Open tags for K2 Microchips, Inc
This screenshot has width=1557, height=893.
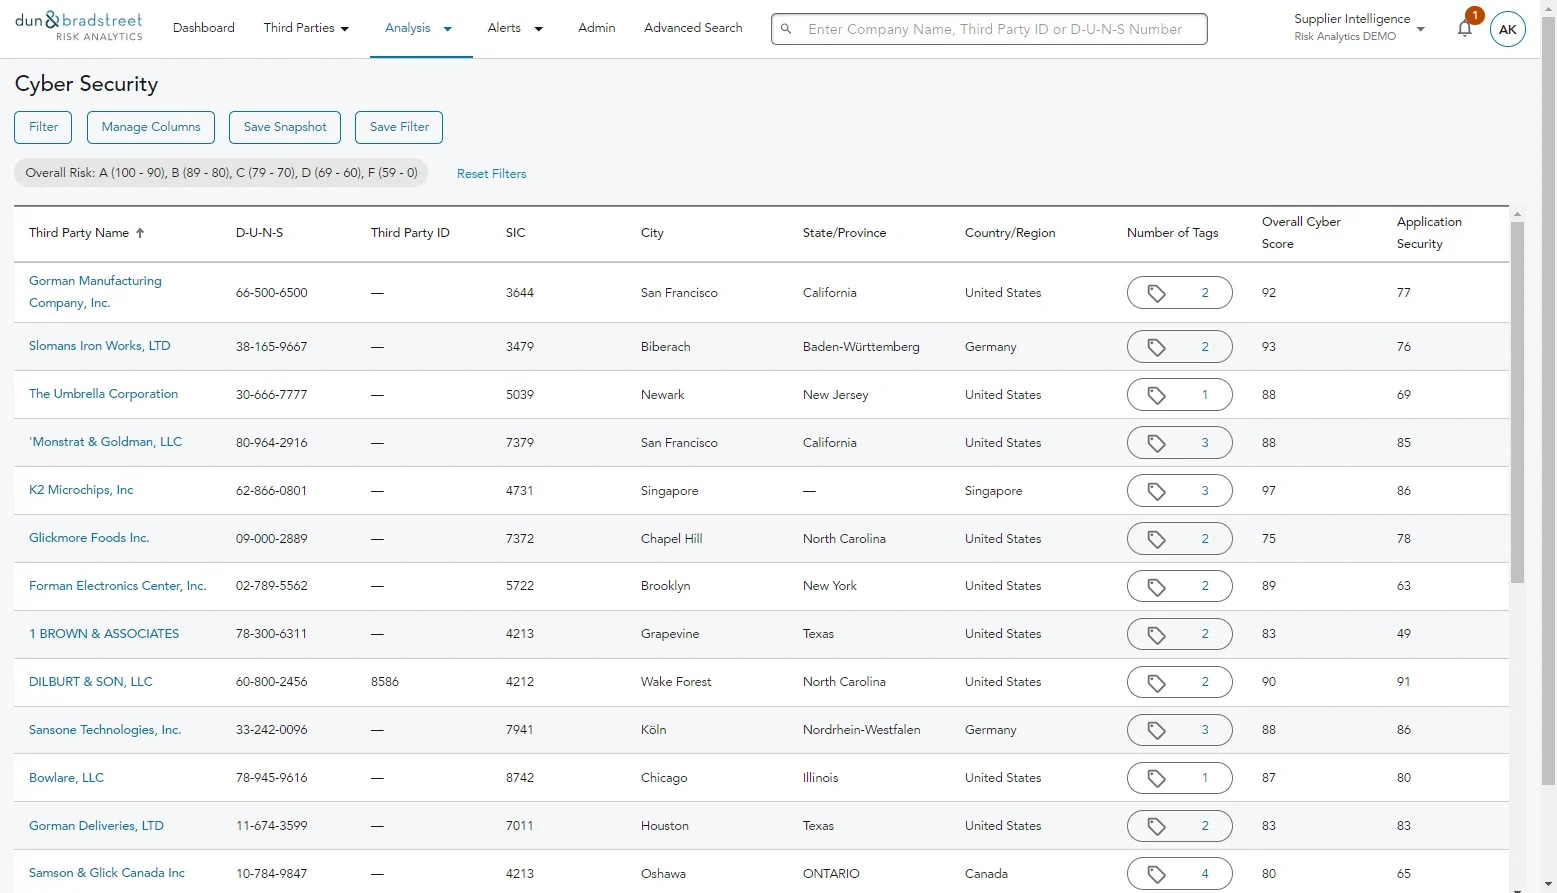[1179, 491]
